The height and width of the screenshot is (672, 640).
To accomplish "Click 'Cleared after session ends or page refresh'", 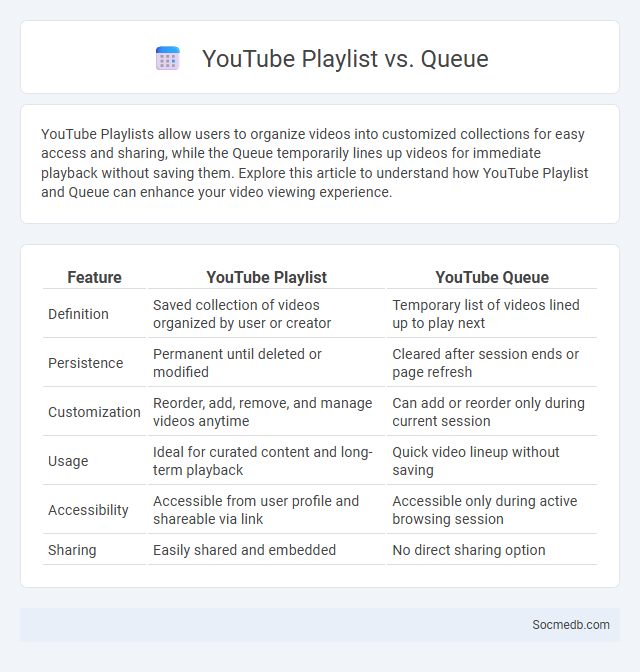I will tap(492, 363).
